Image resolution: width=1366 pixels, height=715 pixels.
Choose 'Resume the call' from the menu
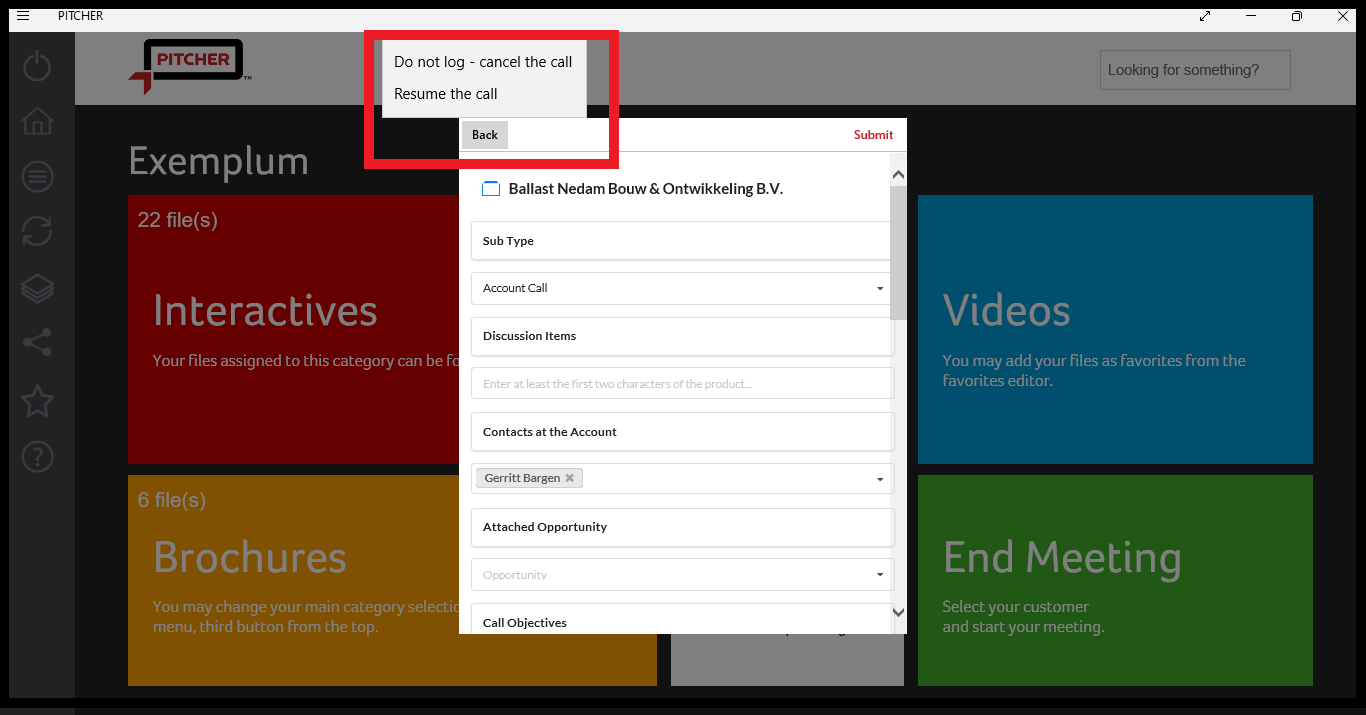pos(445,93)
